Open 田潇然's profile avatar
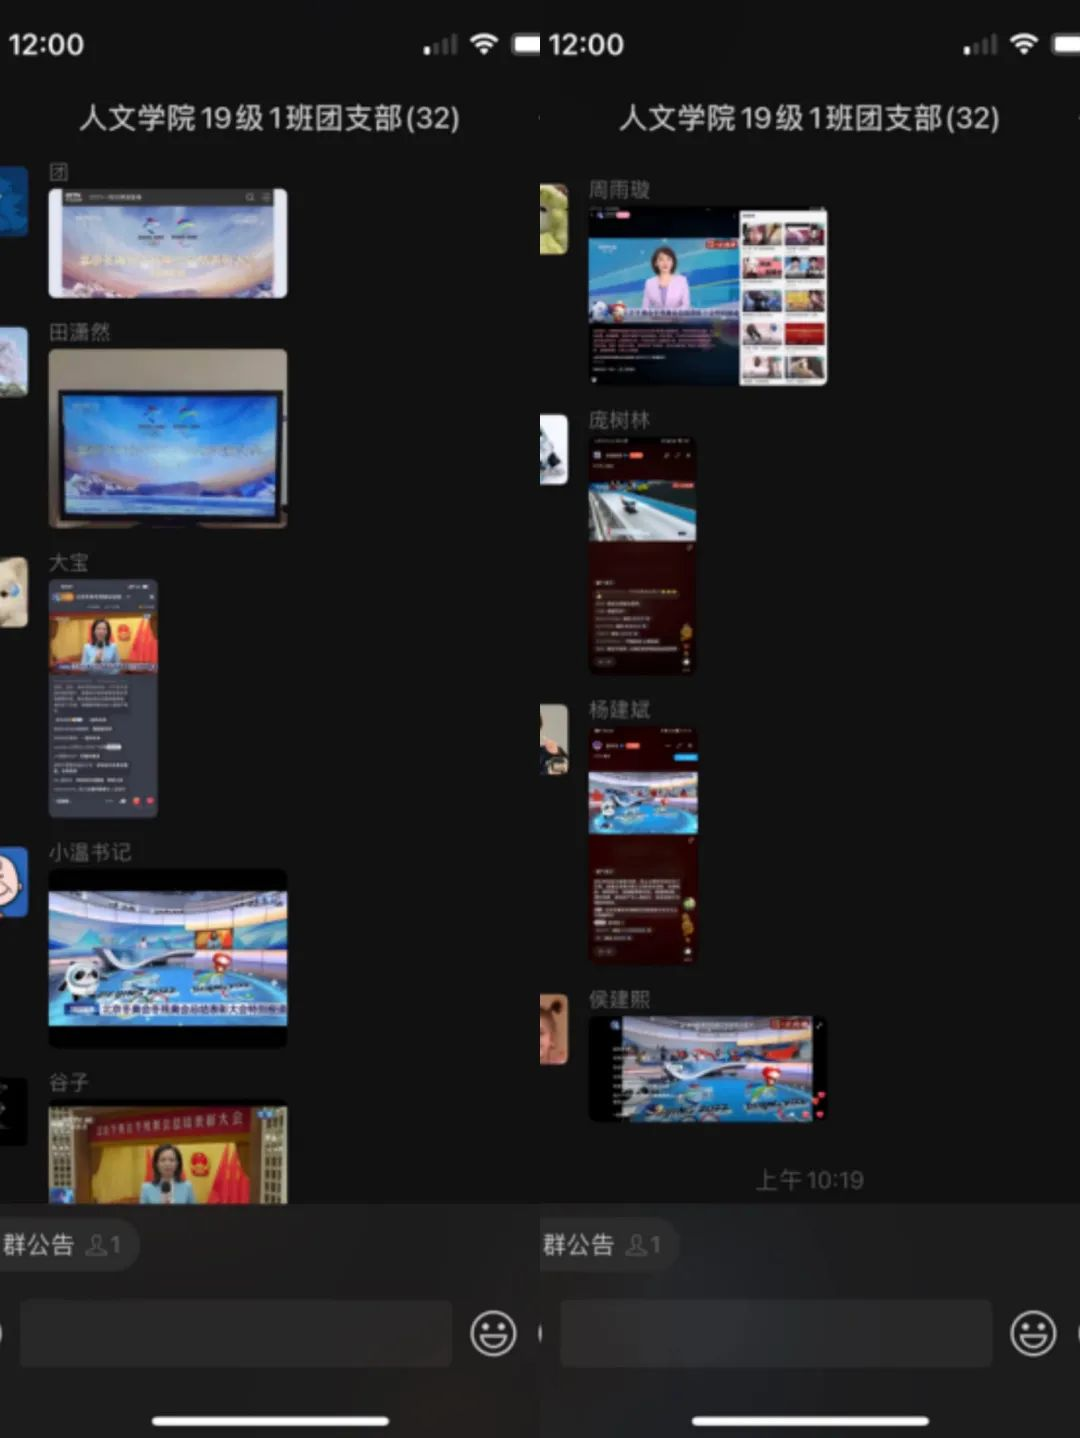 pos(13,362)
